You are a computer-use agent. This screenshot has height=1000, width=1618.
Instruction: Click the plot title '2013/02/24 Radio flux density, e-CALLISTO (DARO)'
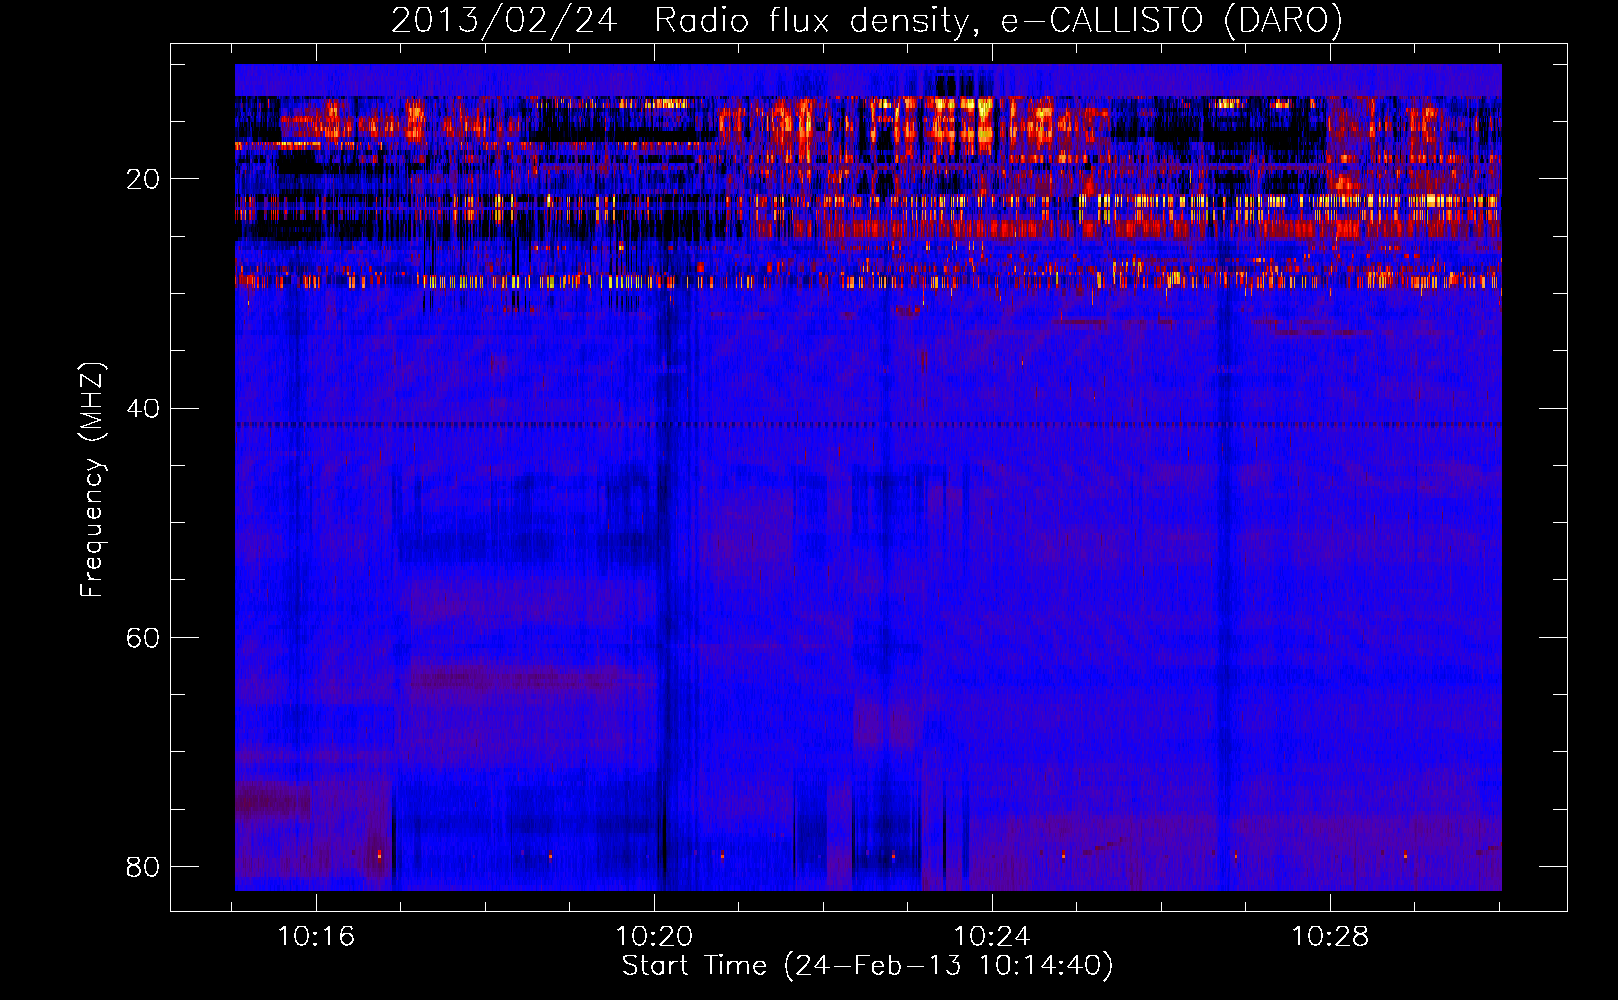pos(867,20)
